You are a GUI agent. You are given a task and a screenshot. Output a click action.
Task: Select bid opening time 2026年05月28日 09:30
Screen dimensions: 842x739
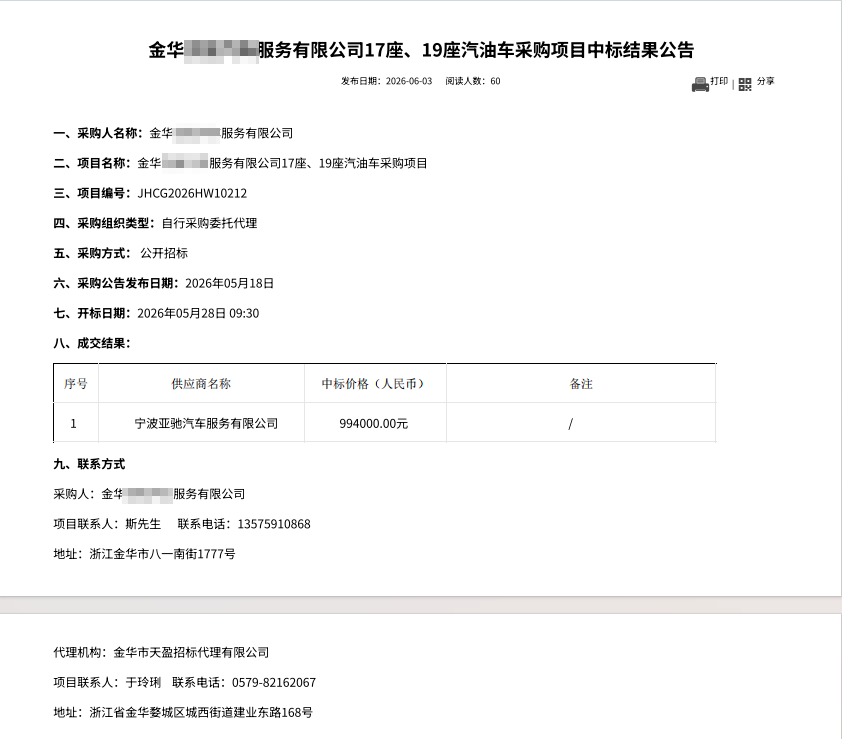(x=198, y=314)
